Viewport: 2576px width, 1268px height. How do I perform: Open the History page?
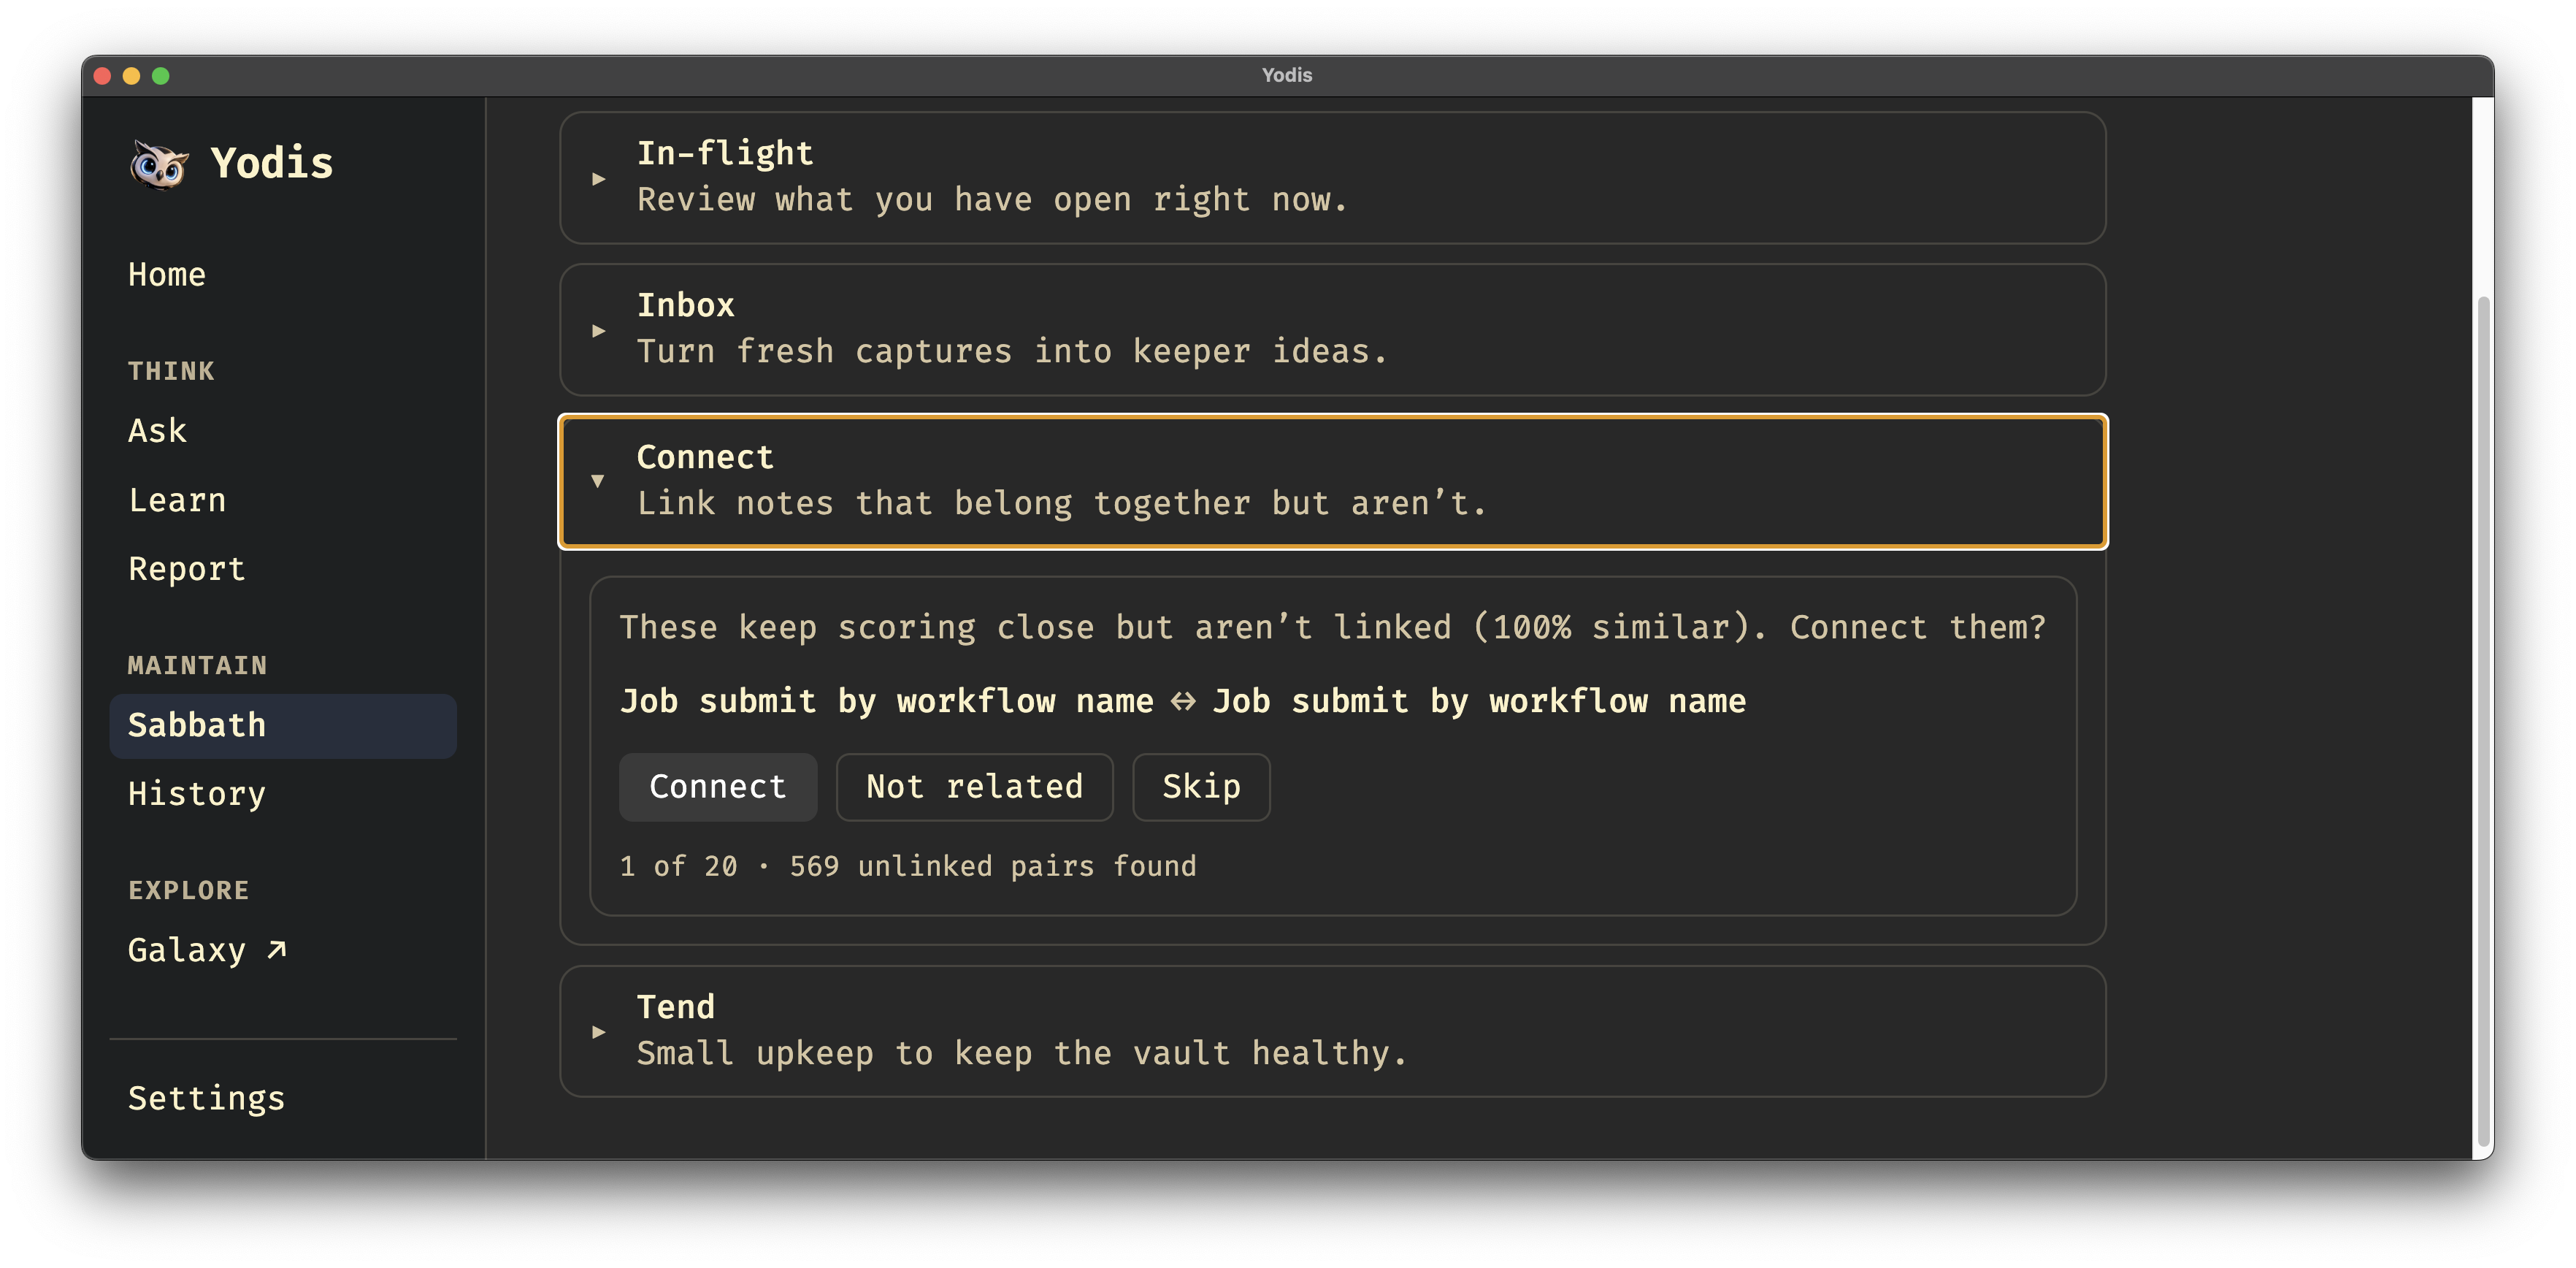[197, 794]
